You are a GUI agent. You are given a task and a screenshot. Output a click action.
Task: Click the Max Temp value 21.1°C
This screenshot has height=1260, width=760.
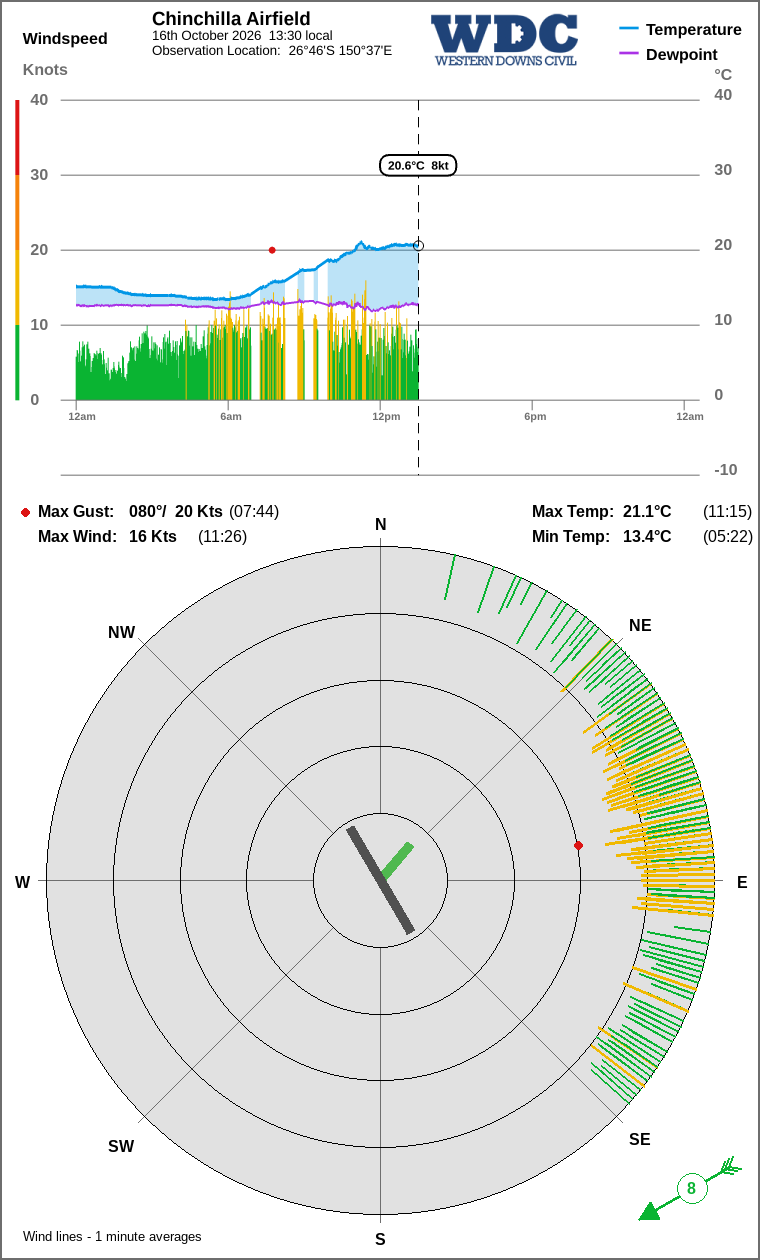coord(647,512)
